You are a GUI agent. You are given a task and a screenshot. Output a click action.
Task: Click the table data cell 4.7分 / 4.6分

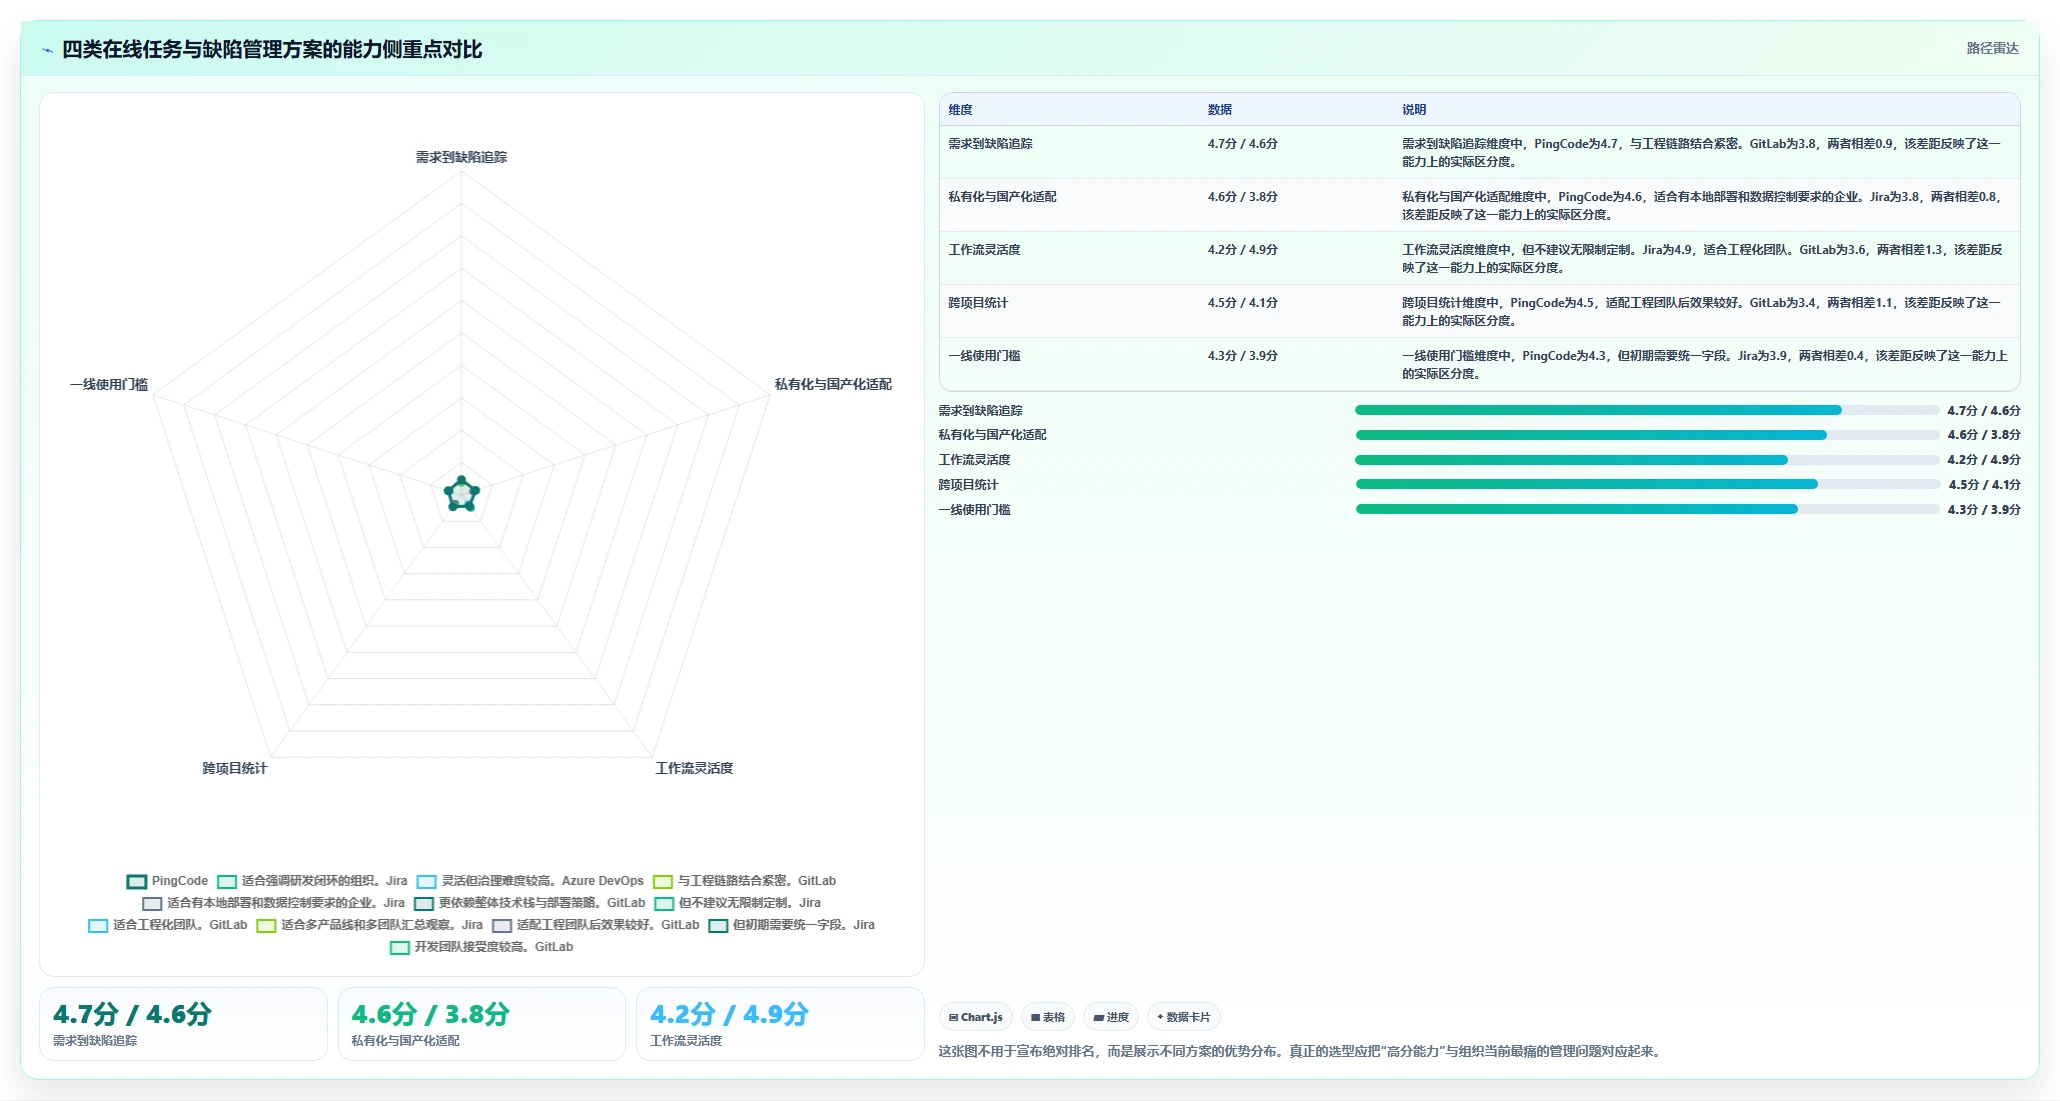[1242, 144]
